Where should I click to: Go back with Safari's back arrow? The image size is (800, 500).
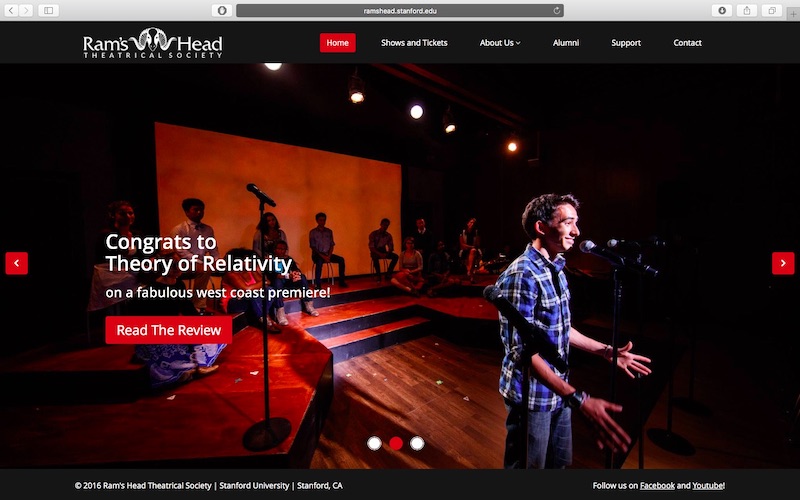[x=11, y=10]
